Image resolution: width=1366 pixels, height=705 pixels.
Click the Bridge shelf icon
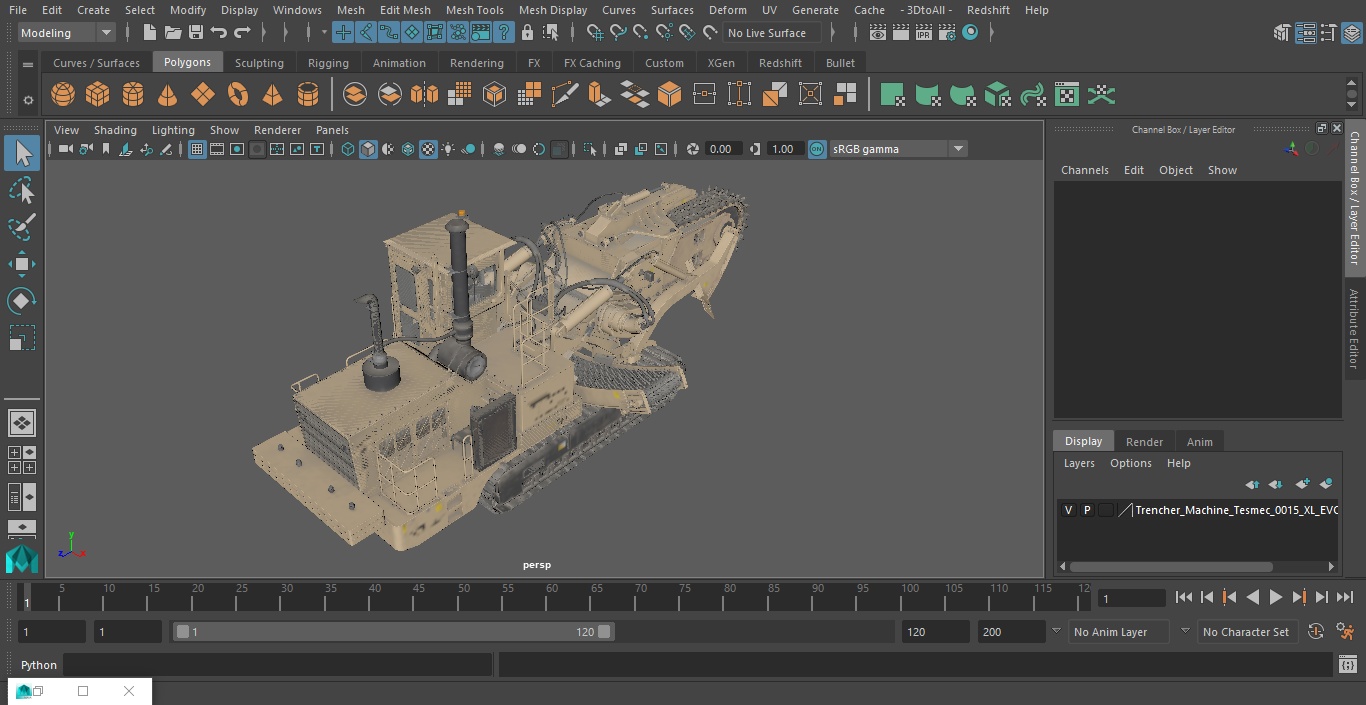pos(634,95)
